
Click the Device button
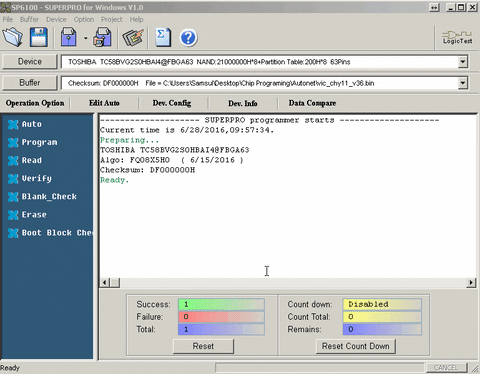30,62
